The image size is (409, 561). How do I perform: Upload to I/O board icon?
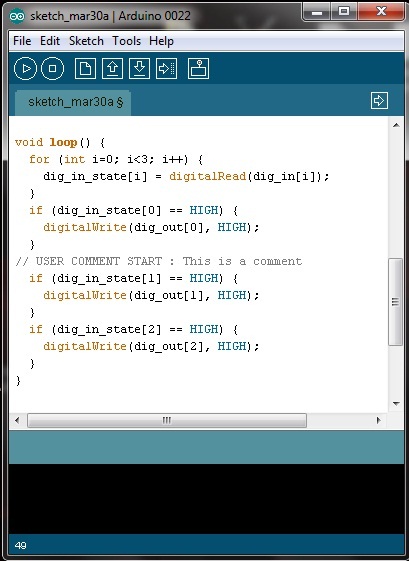pyautogui.click(x=166, y=68)
